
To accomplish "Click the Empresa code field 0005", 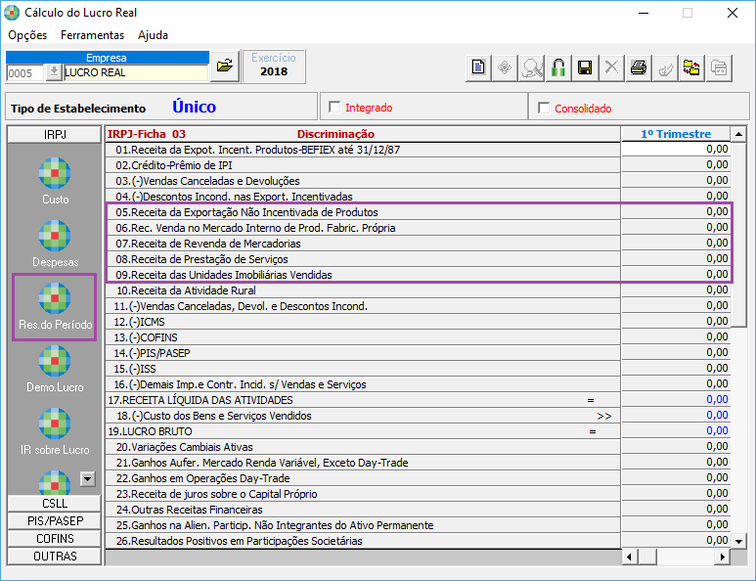I will tap(25, 73).
